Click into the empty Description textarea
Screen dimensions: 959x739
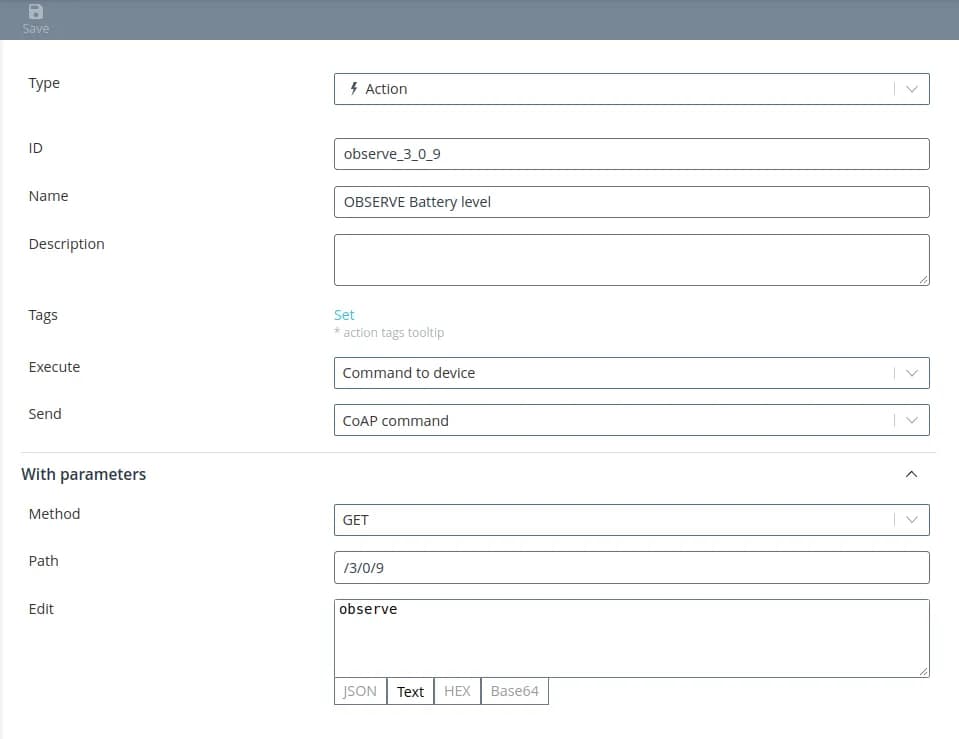(630, 260)
